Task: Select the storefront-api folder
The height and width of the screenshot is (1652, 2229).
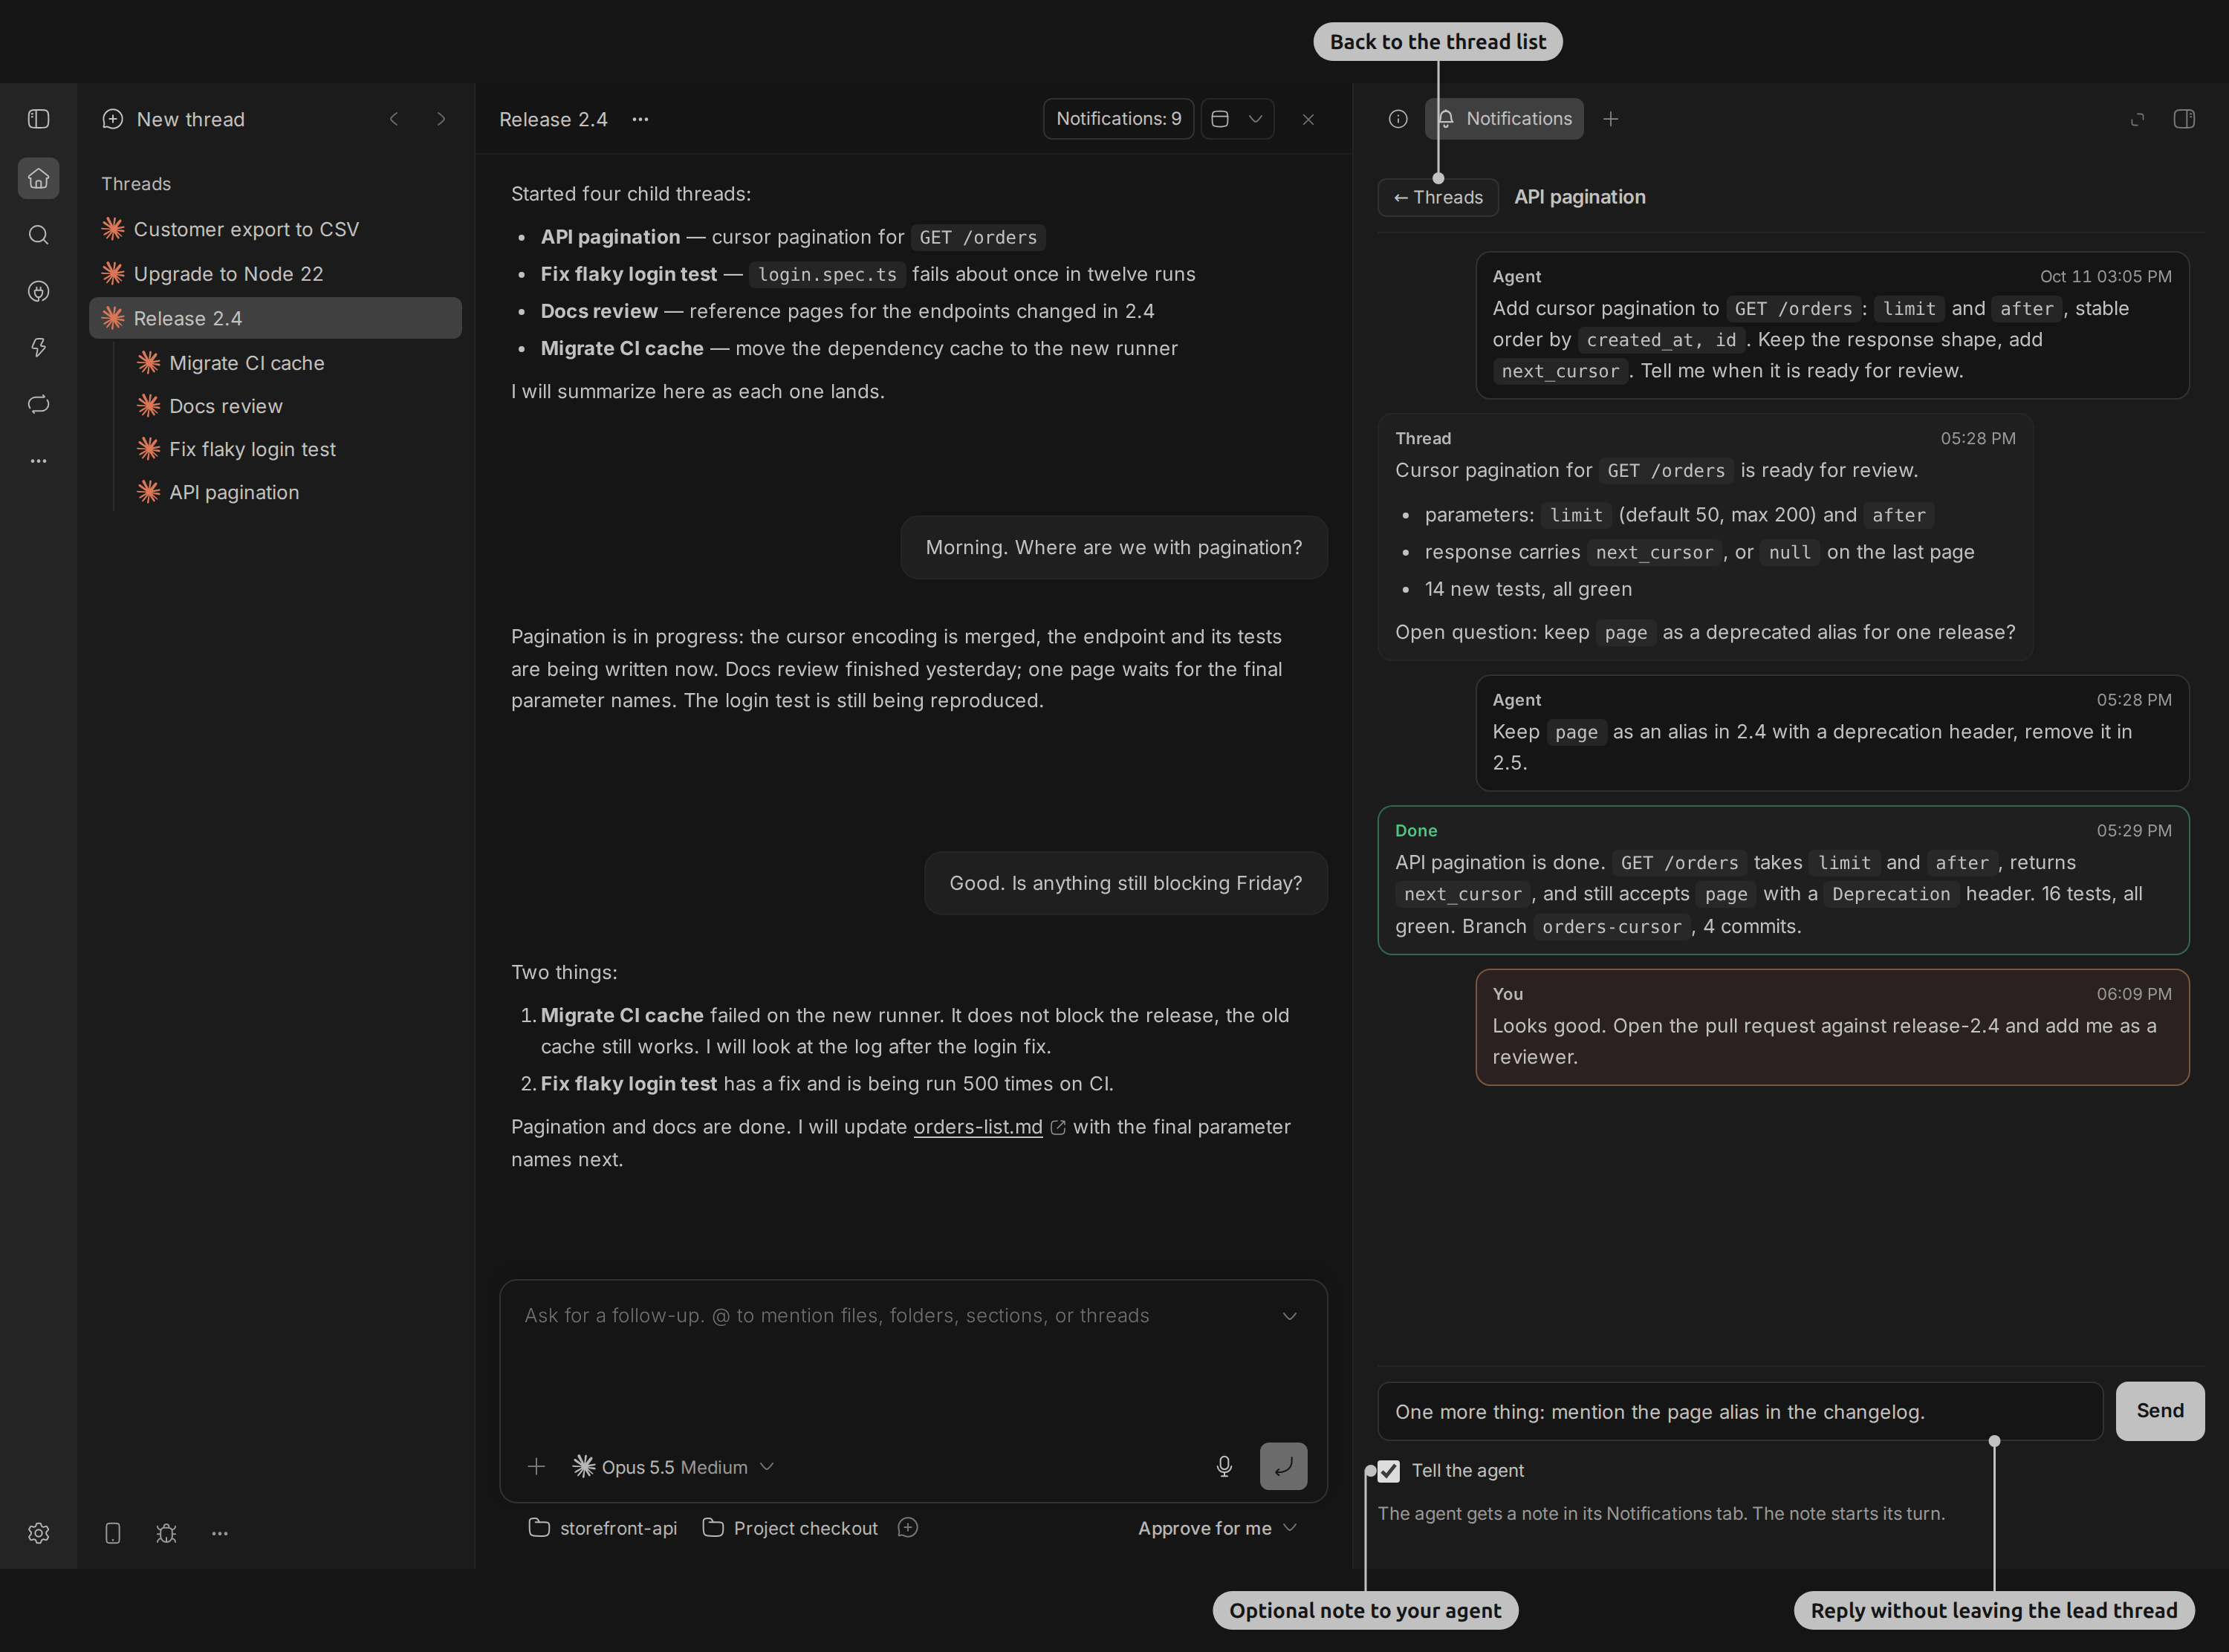Action: (602, 1528)
